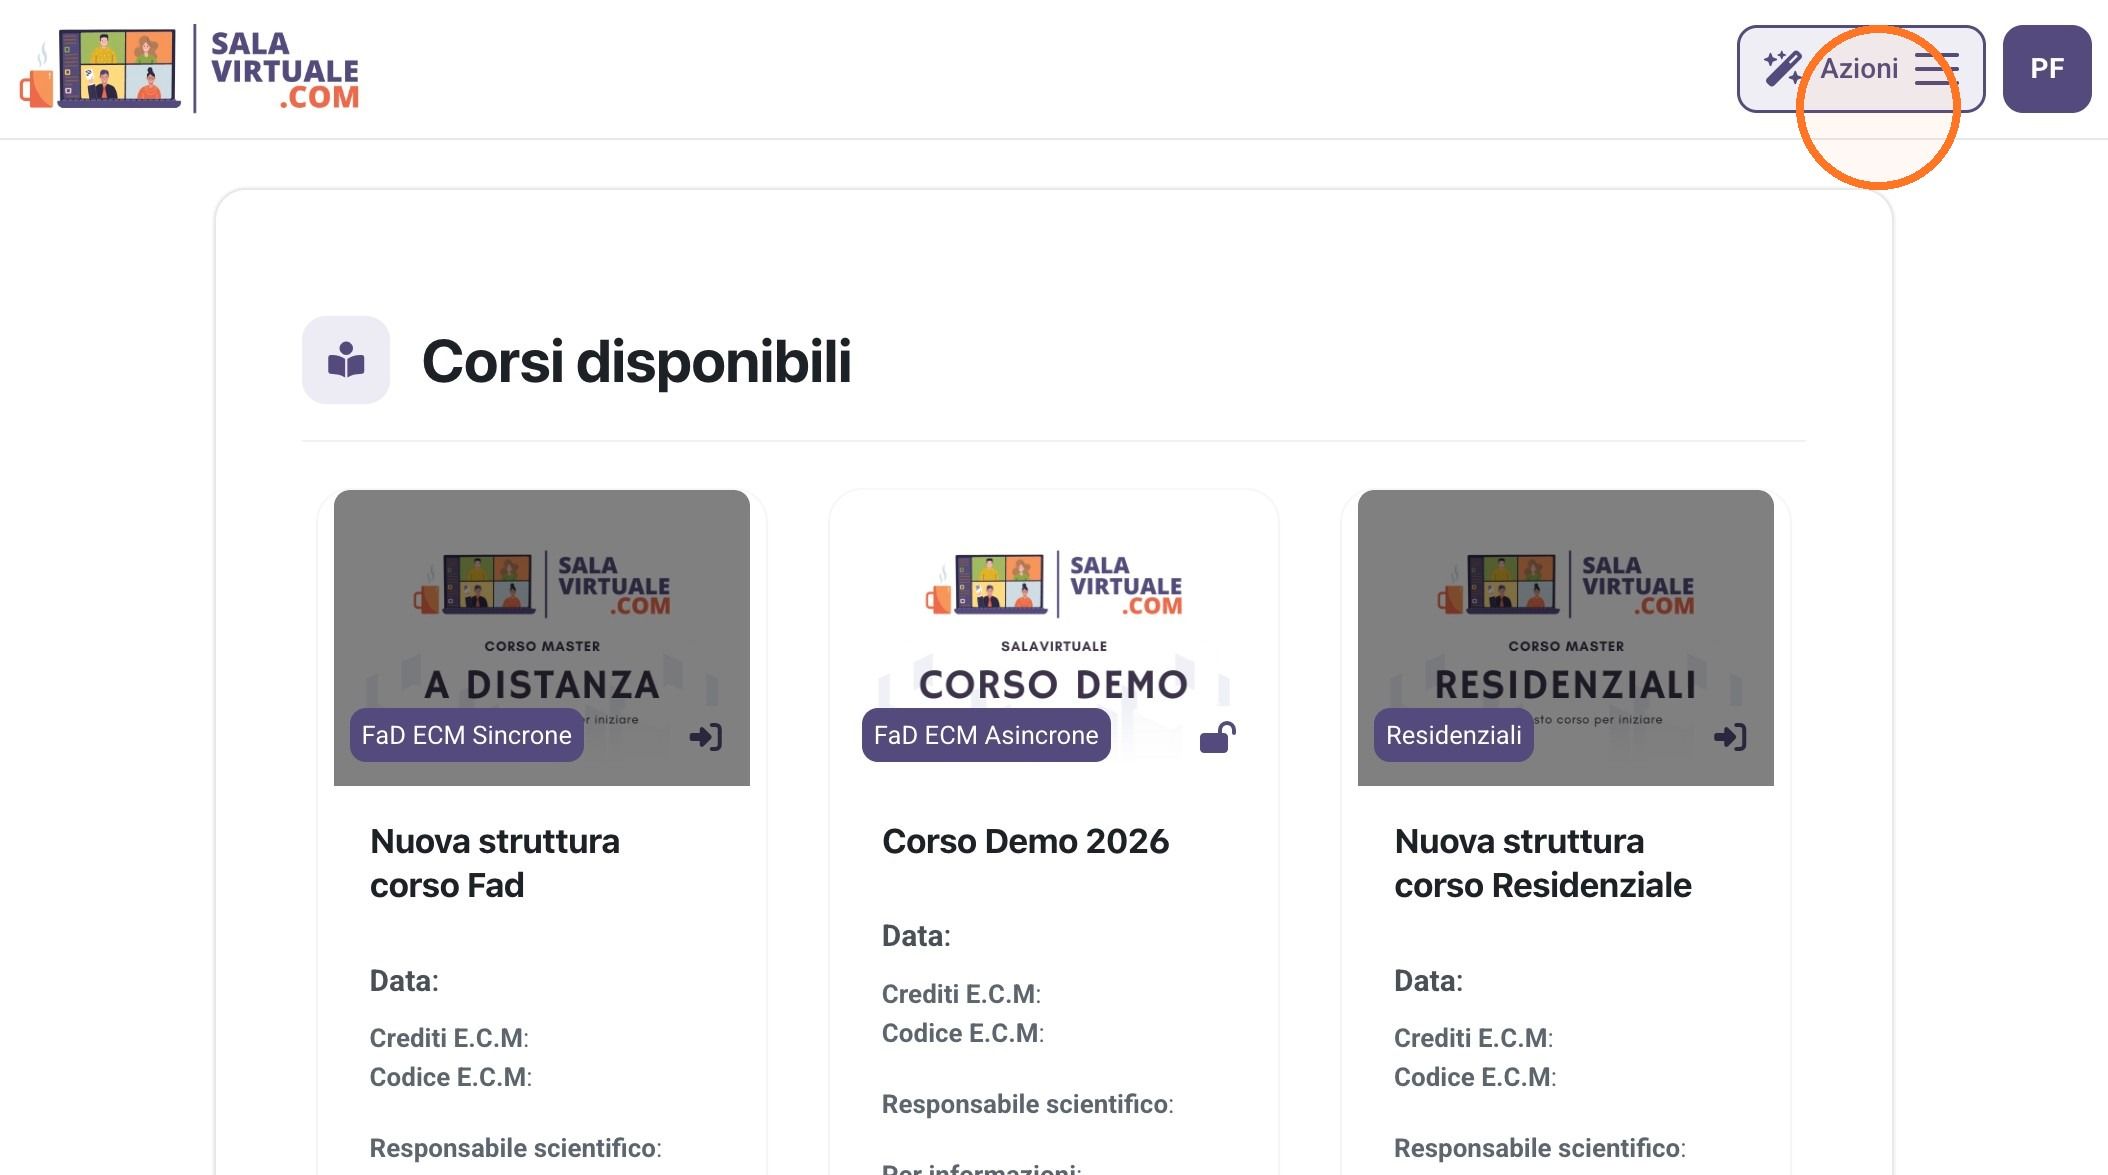Click the login arrow icon on A Distanza card
2108x1175 pixels.
point(706,737)
